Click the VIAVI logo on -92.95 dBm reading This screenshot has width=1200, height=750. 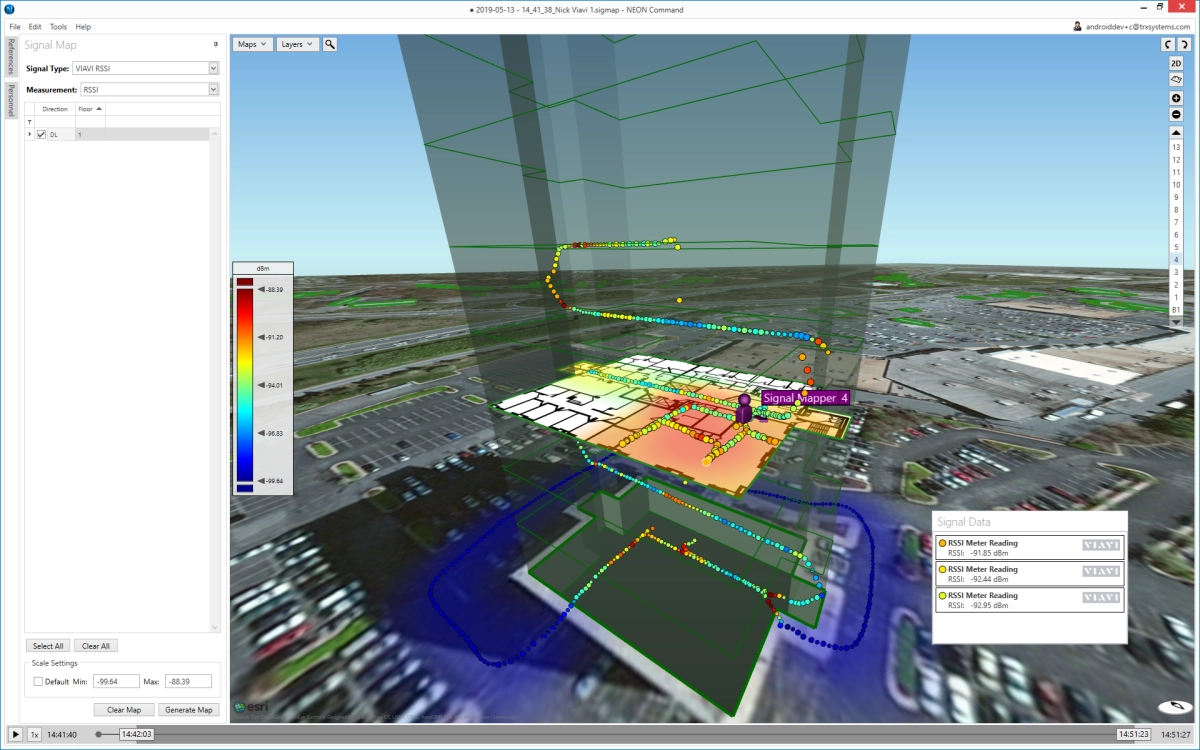coord(1101,597)
